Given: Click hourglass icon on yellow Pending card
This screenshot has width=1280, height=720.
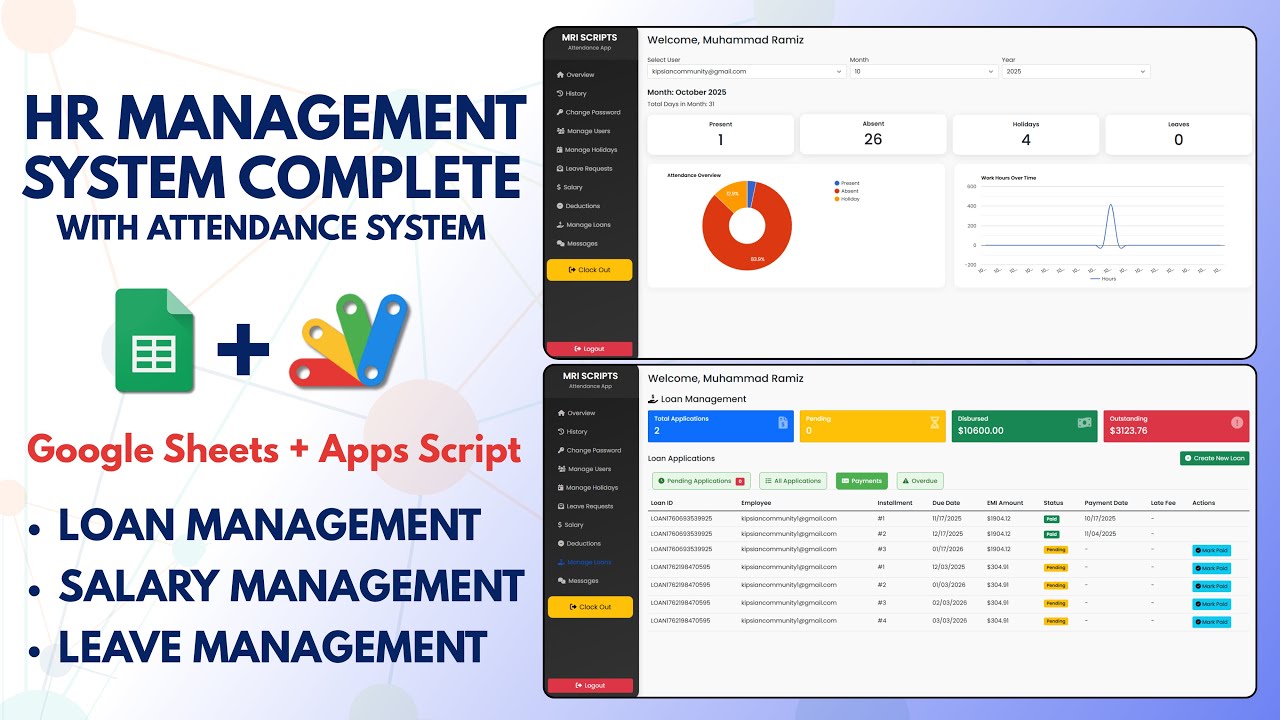Looking at the screenshot, I should click(934, 424).
